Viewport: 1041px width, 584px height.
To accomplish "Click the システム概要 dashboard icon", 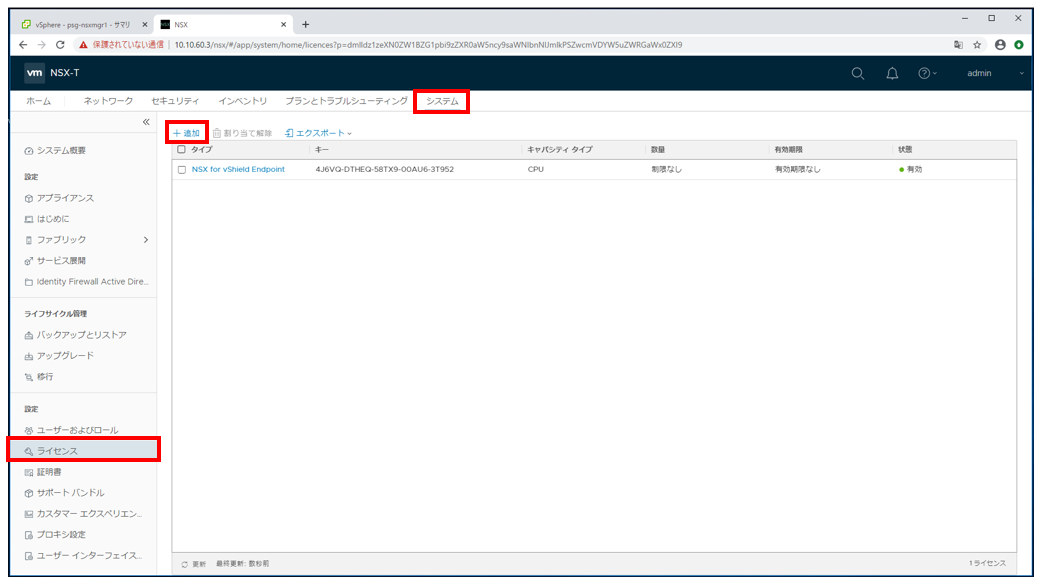I will pos(29,151).
